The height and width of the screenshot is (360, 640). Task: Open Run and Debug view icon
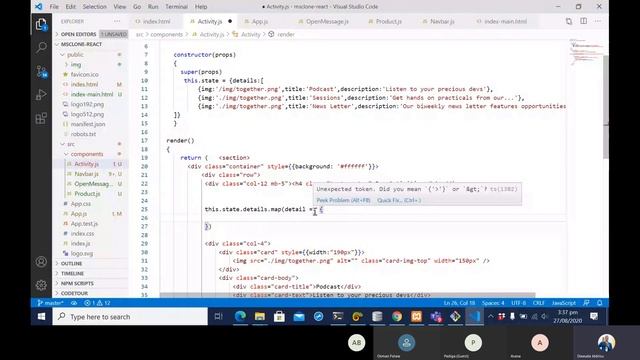tap(41, 95)
